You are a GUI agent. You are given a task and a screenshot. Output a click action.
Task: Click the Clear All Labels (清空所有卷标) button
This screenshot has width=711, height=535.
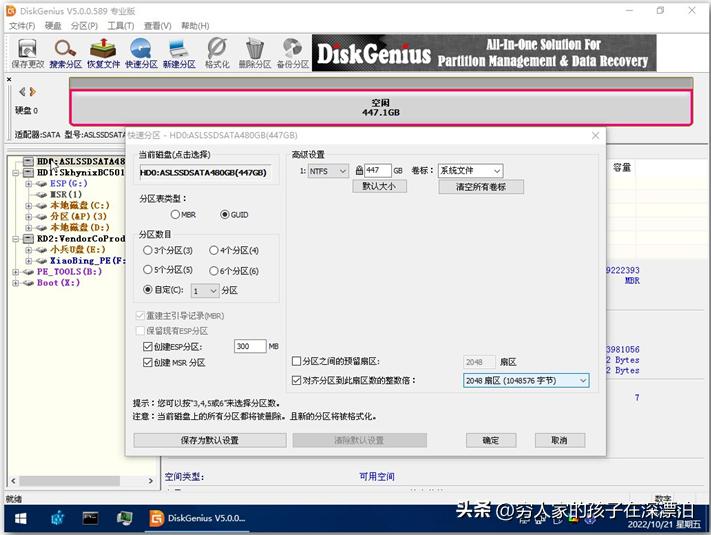click(481, 187)
